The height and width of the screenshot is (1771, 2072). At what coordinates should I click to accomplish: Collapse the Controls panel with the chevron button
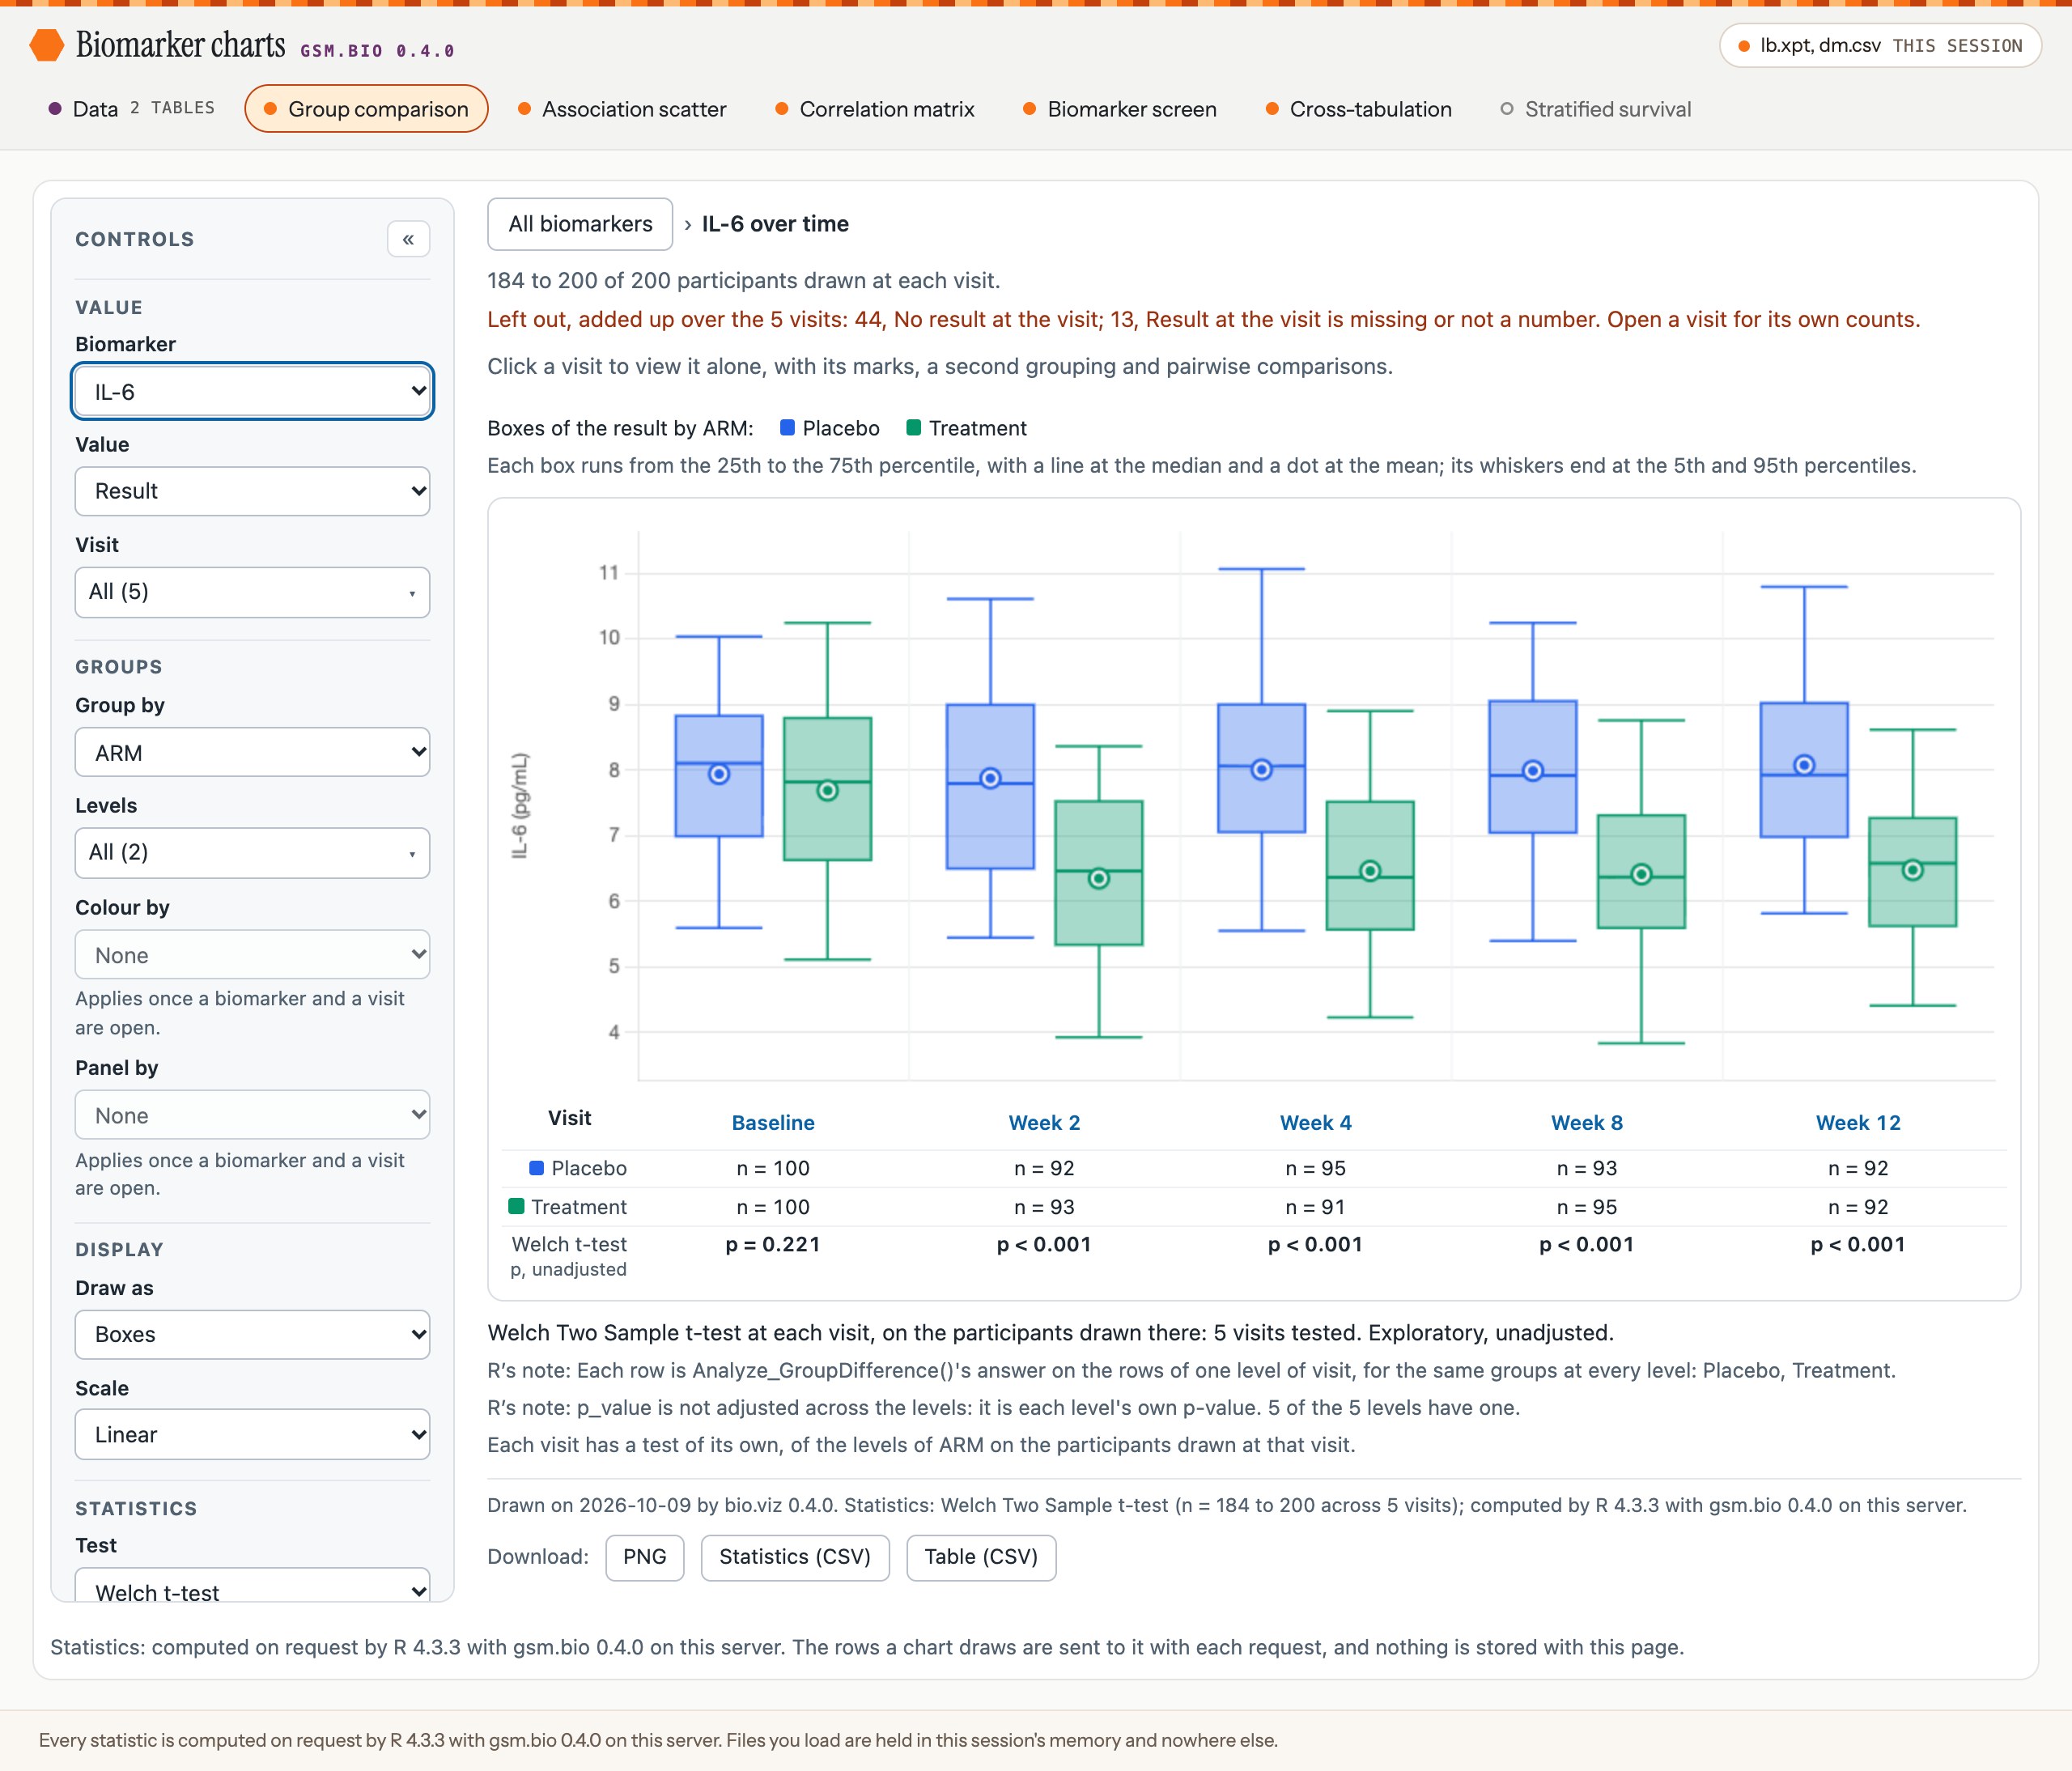pos(408,239)
